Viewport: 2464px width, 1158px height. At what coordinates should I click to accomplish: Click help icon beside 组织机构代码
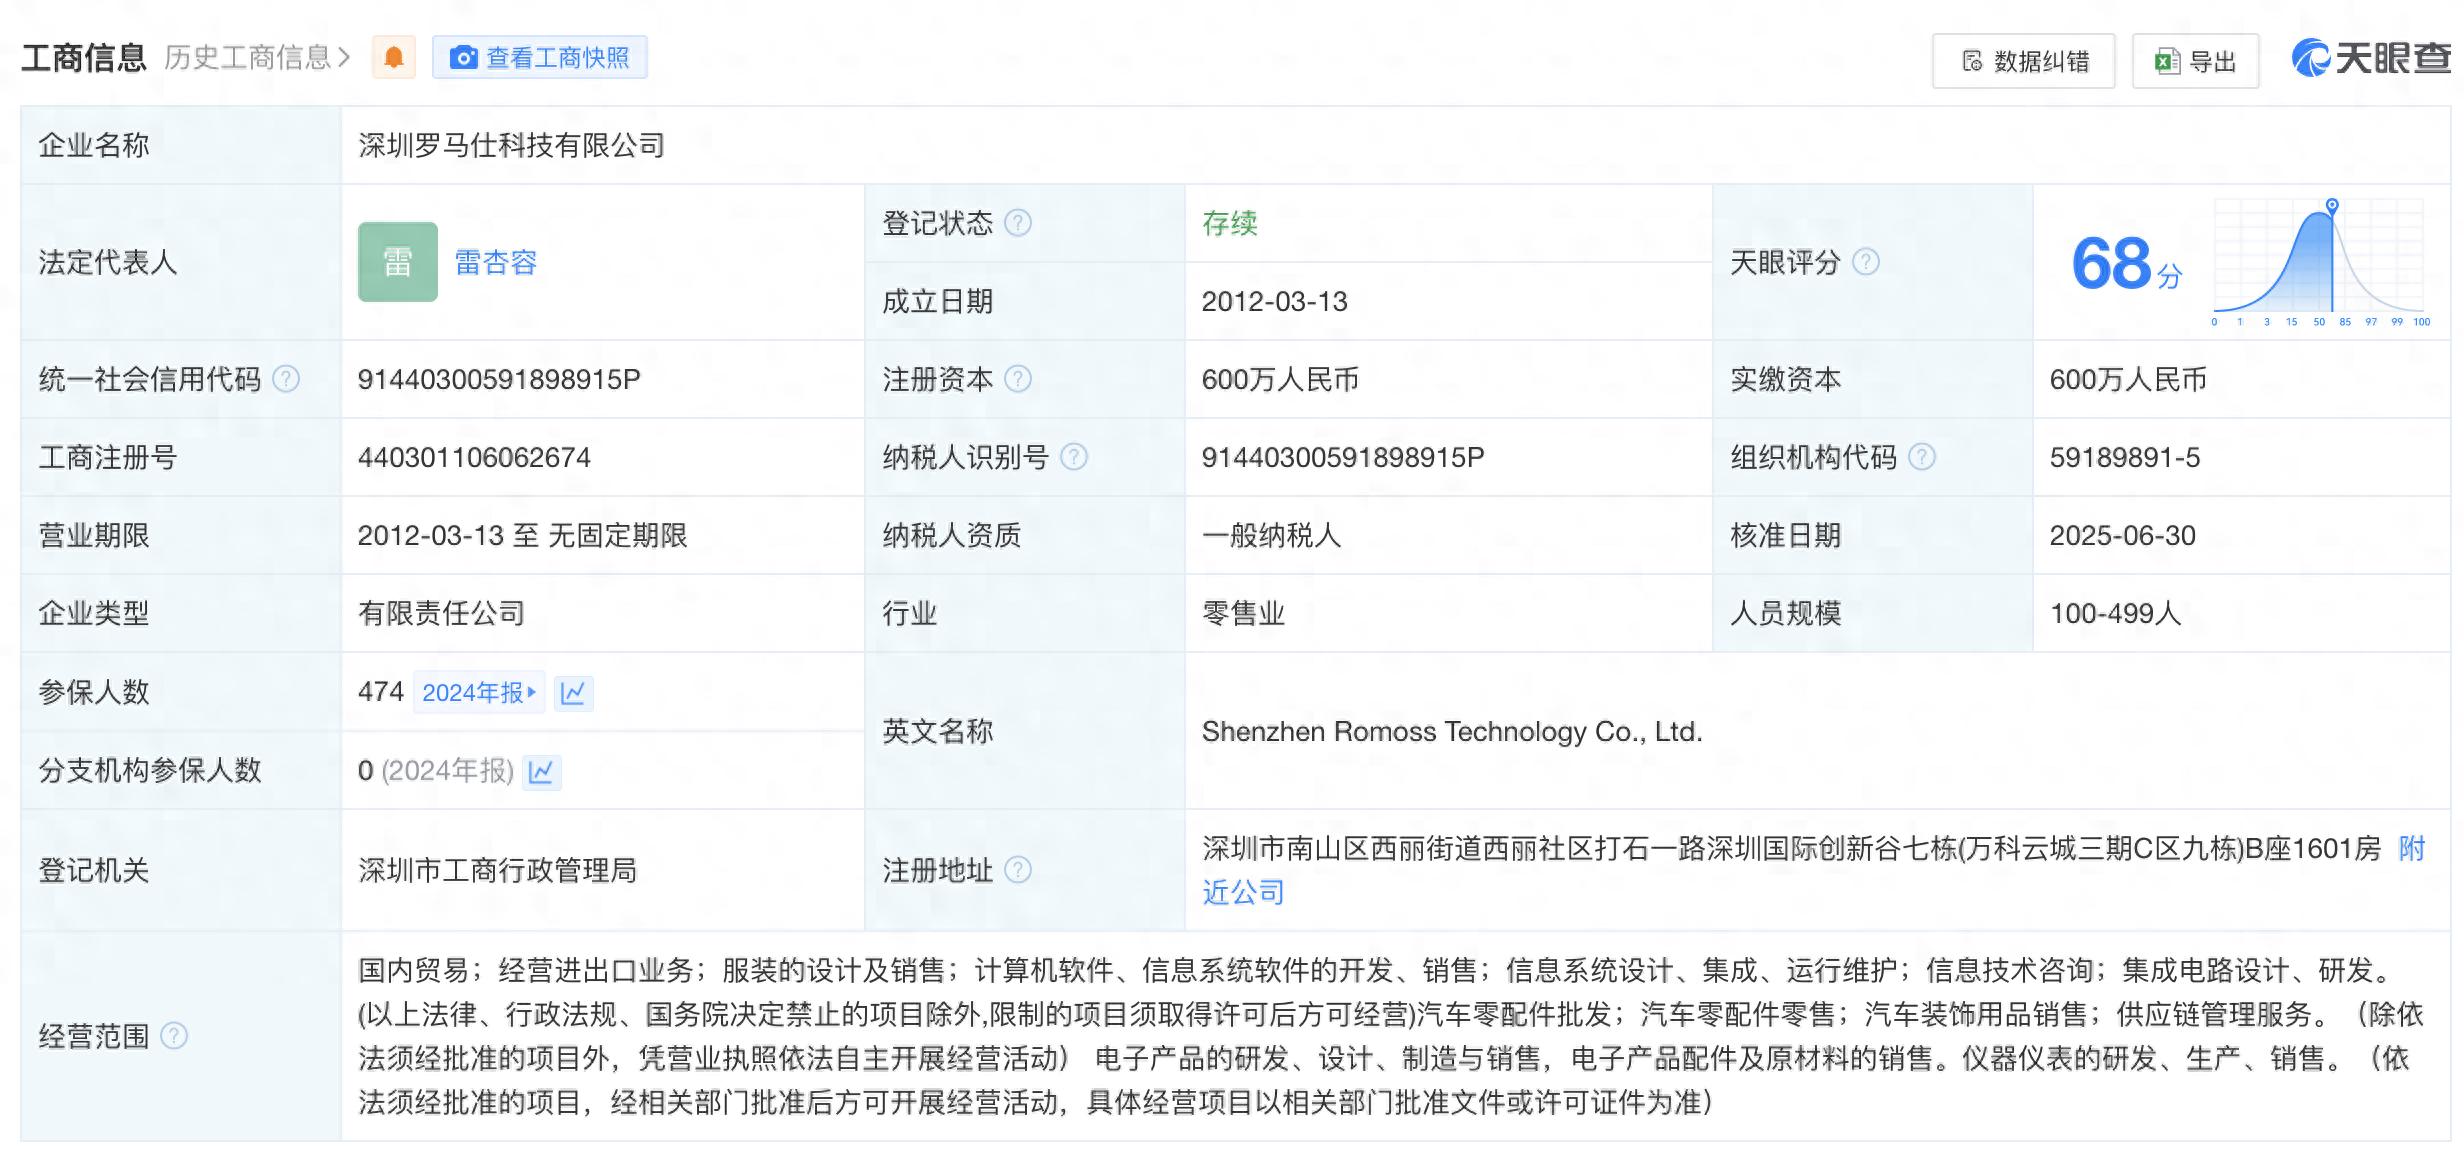pyautogui.click(x=1922, y=457)
